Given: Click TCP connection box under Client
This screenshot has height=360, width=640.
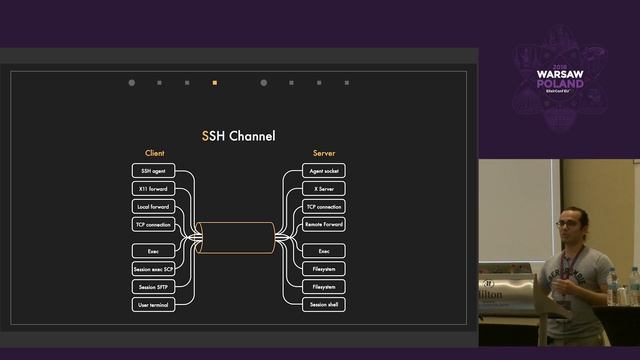Looking at the screenshot, I should point(153,224).
